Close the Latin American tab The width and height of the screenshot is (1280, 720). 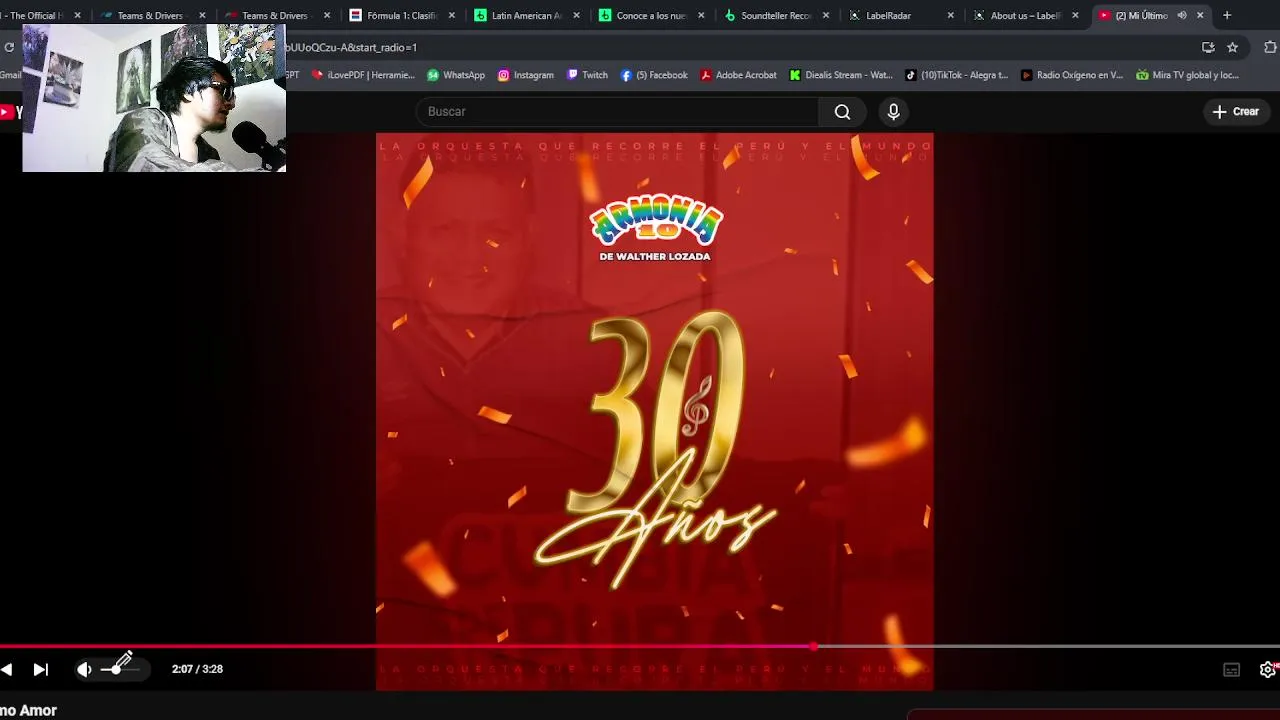[x=576, y=15]
